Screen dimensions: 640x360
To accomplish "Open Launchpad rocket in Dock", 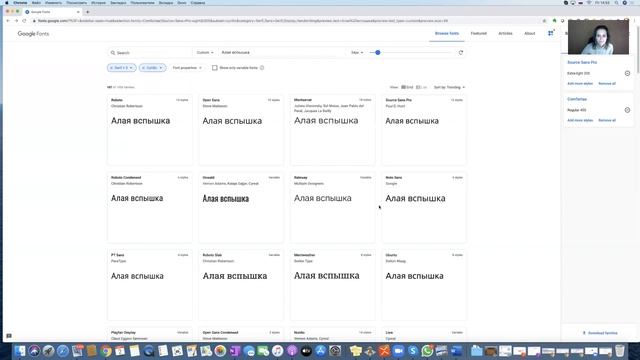I will click(48, 351).
